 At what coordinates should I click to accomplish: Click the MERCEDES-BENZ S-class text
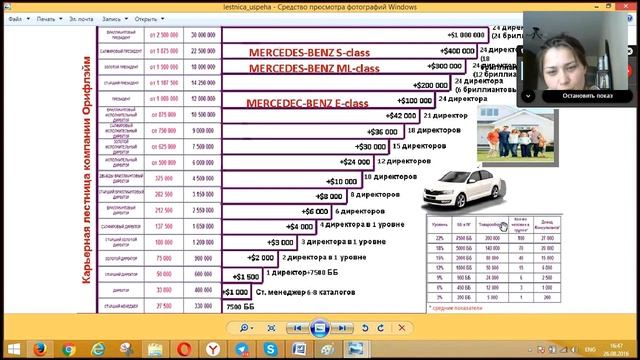[x=309, y=53]
